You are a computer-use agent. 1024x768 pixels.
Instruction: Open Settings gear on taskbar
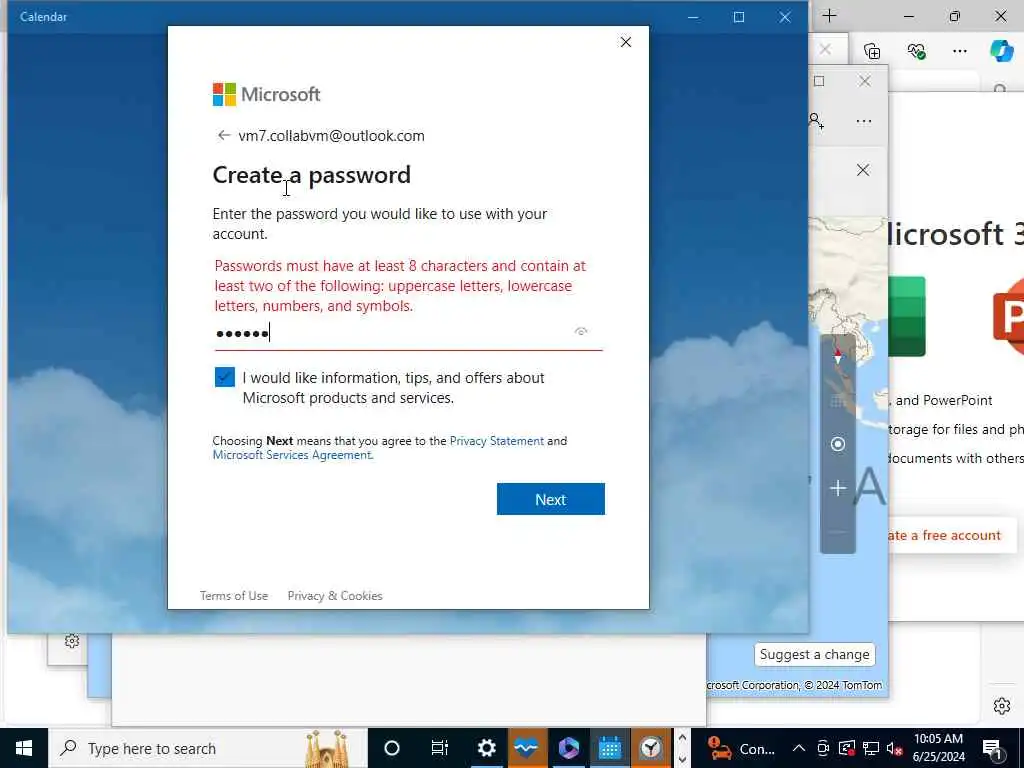[487, 748]
